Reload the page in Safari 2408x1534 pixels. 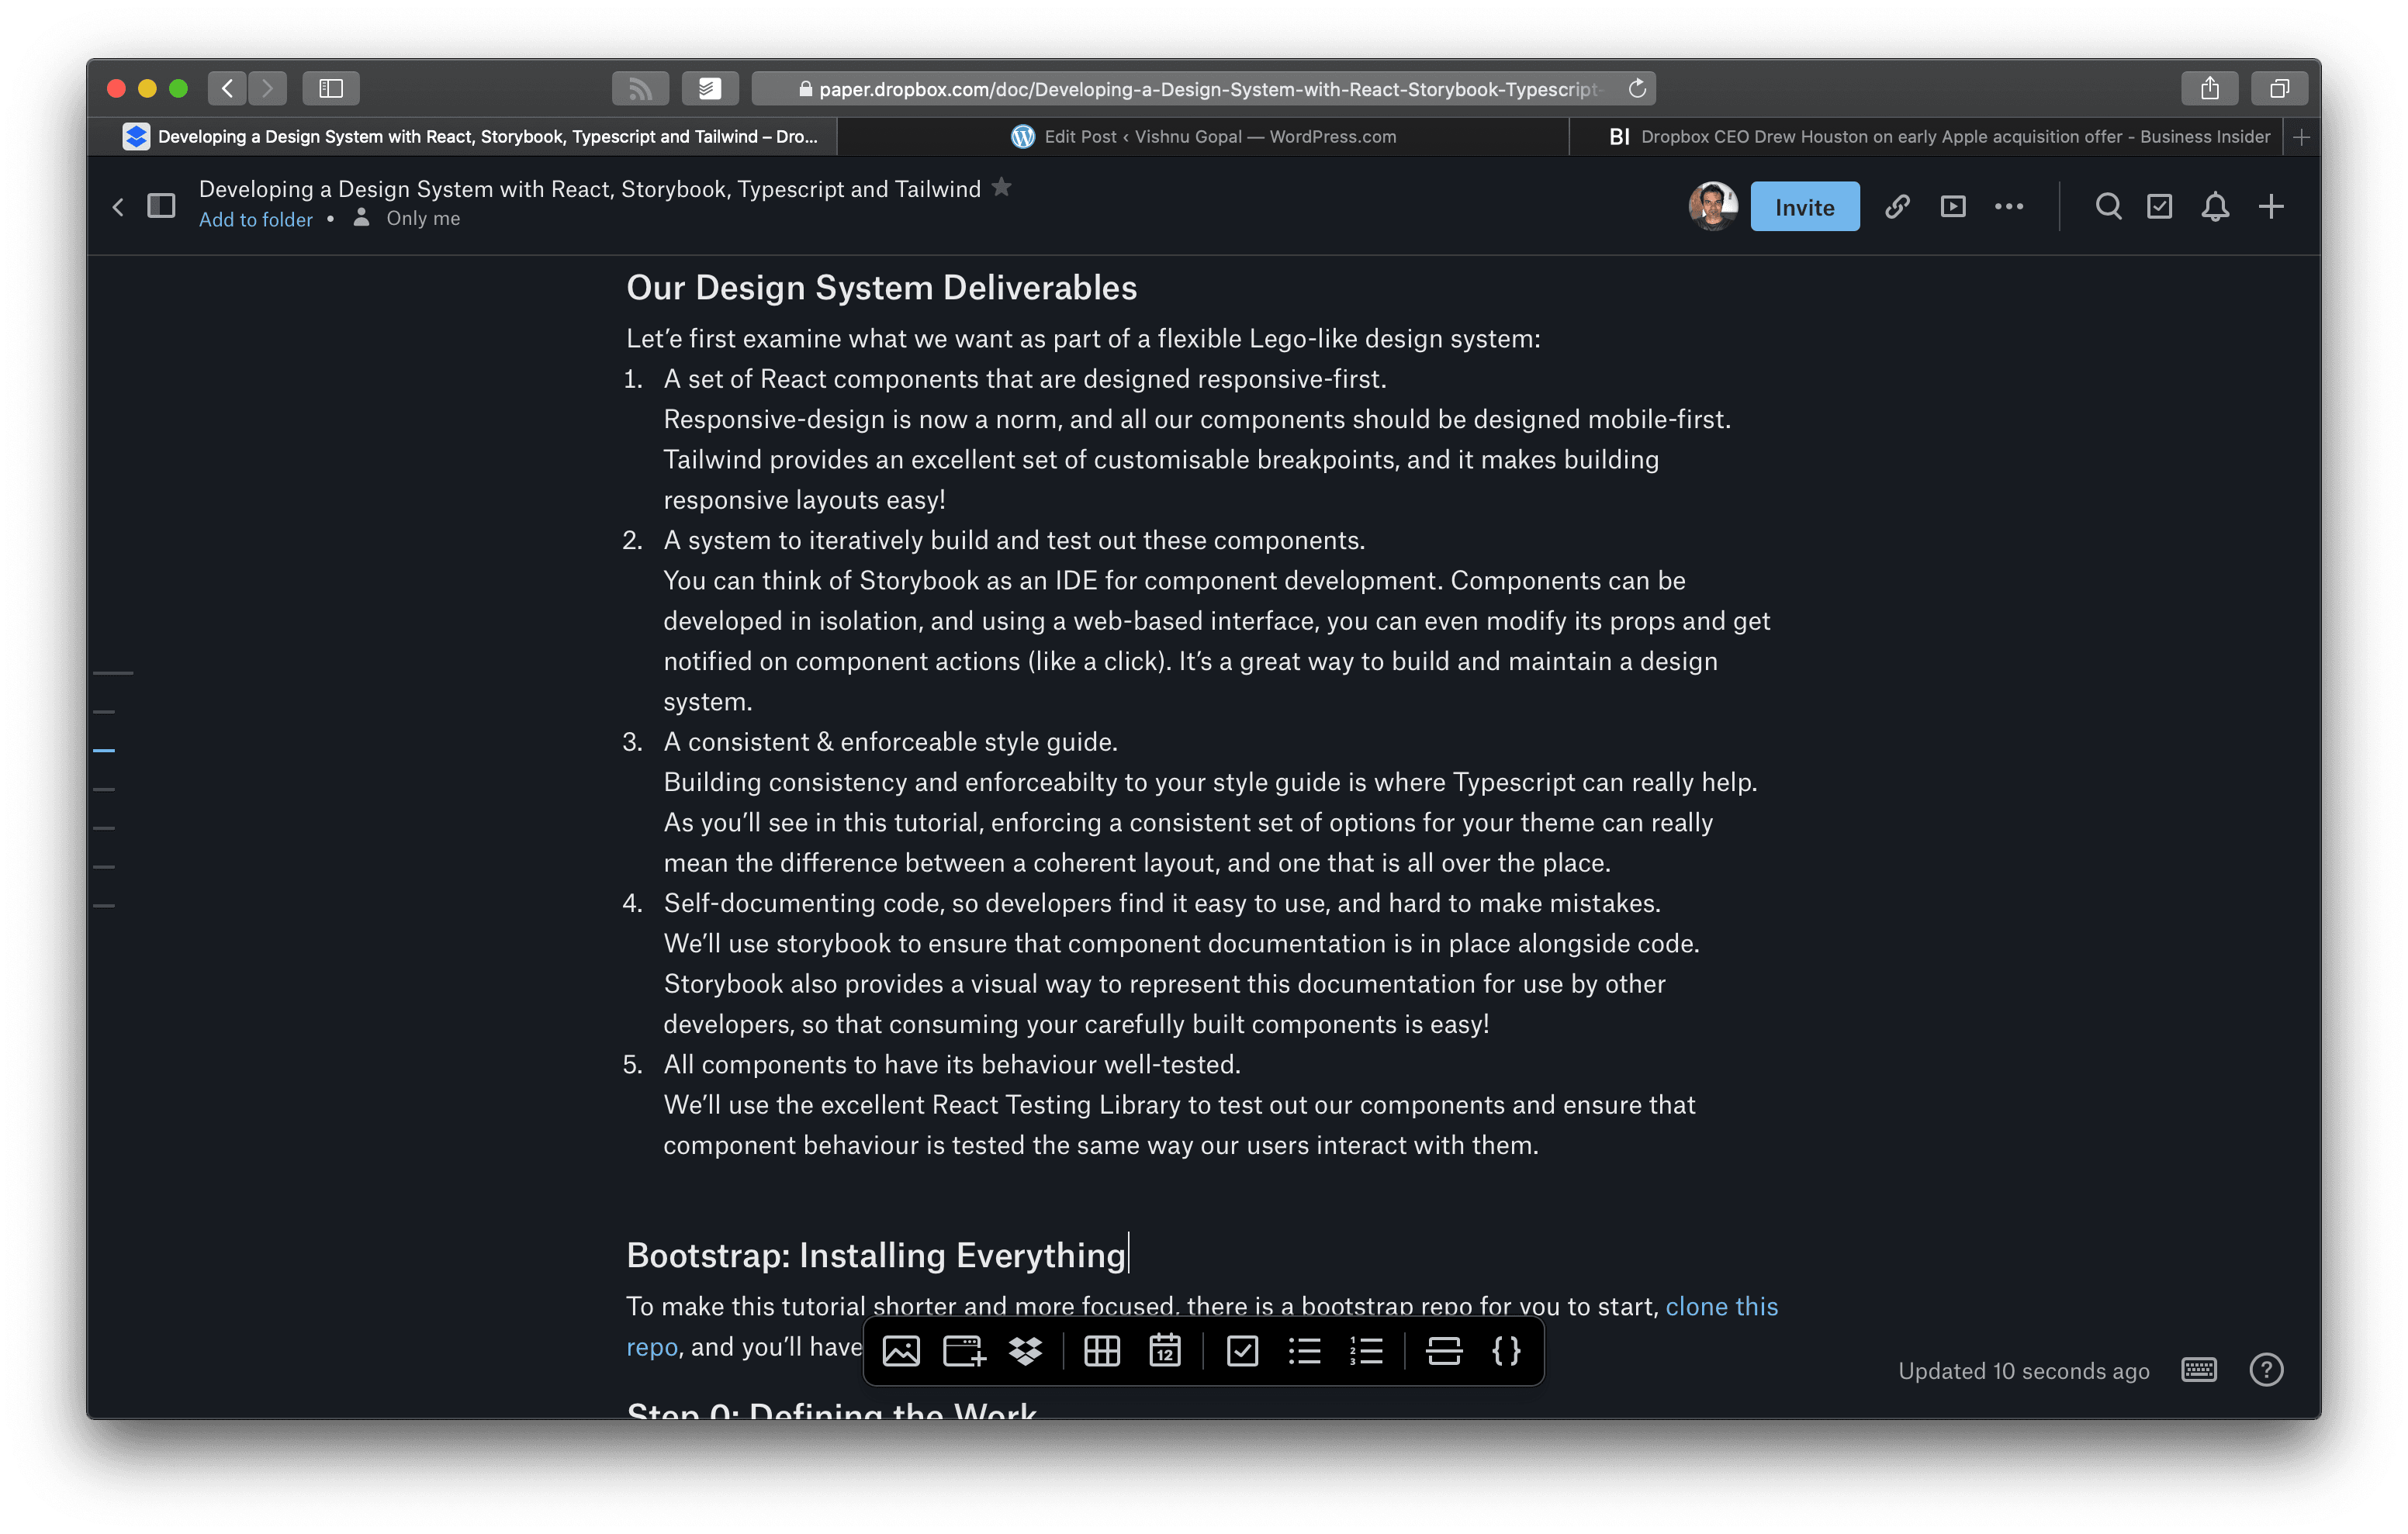click(1636, 89)
